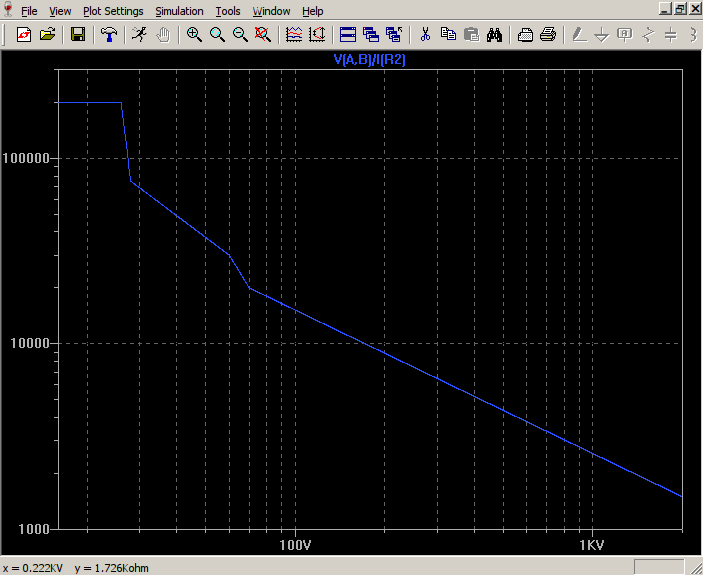
Task: Select the Zoom In magnifier icon
Action: pyautogui.click(x=194, y=35)
